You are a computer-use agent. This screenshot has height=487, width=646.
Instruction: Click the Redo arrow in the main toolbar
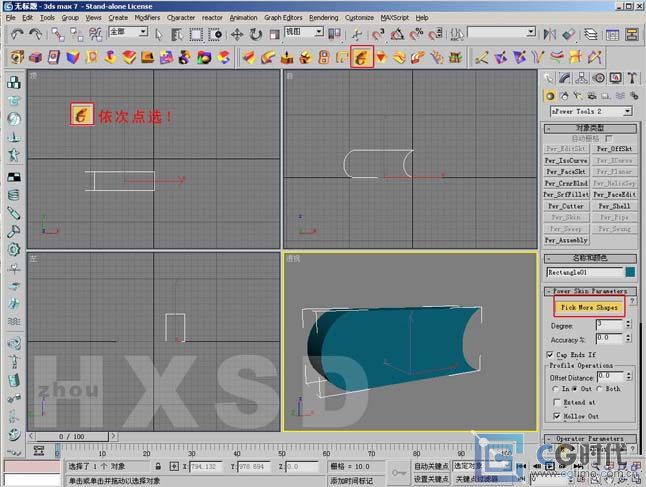coord(35,34)
